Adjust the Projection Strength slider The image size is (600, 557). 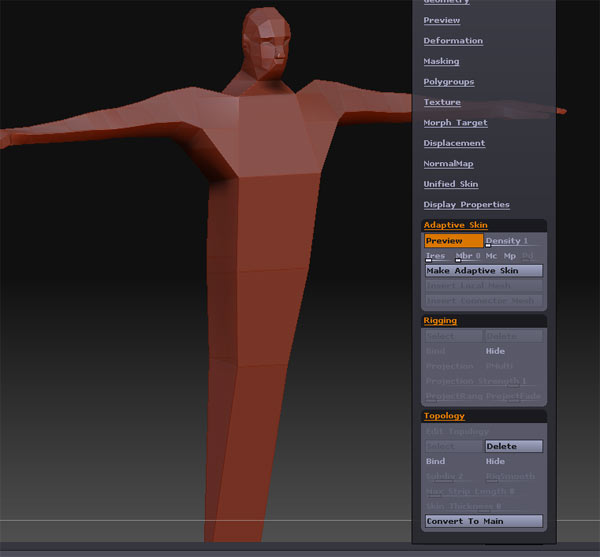481,381
